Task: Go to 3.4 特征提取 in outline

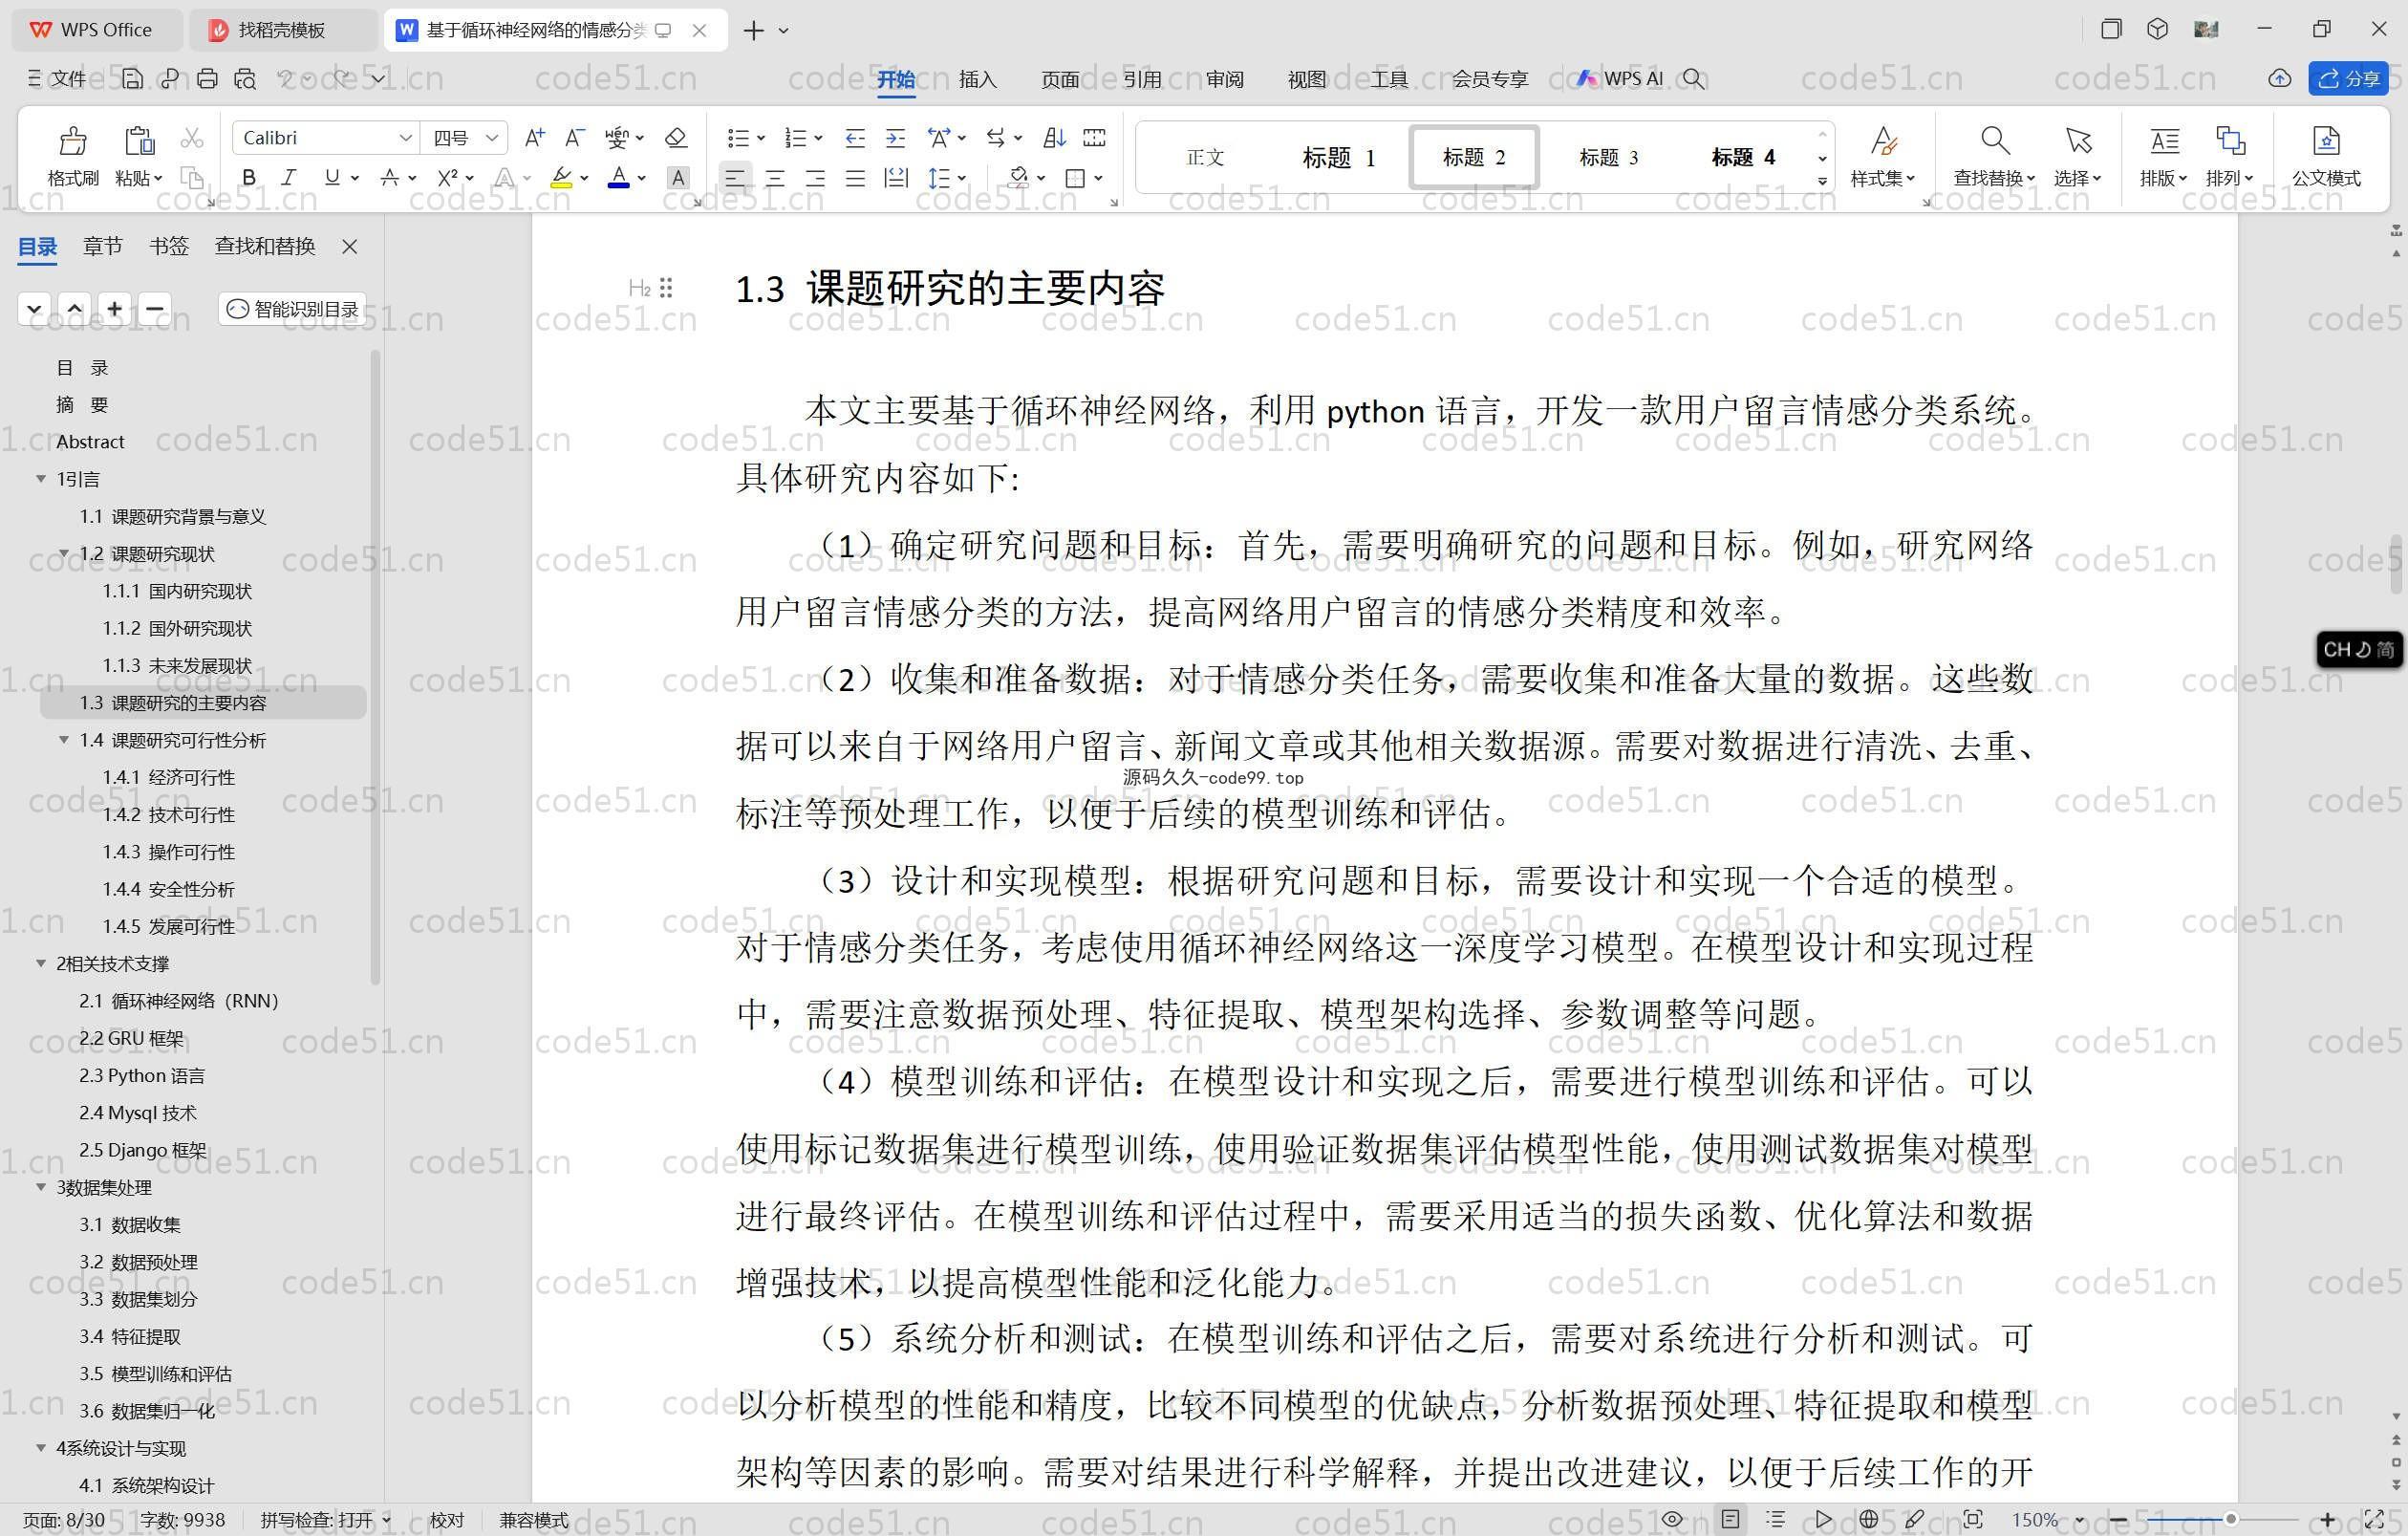Action: (130, 1336)
